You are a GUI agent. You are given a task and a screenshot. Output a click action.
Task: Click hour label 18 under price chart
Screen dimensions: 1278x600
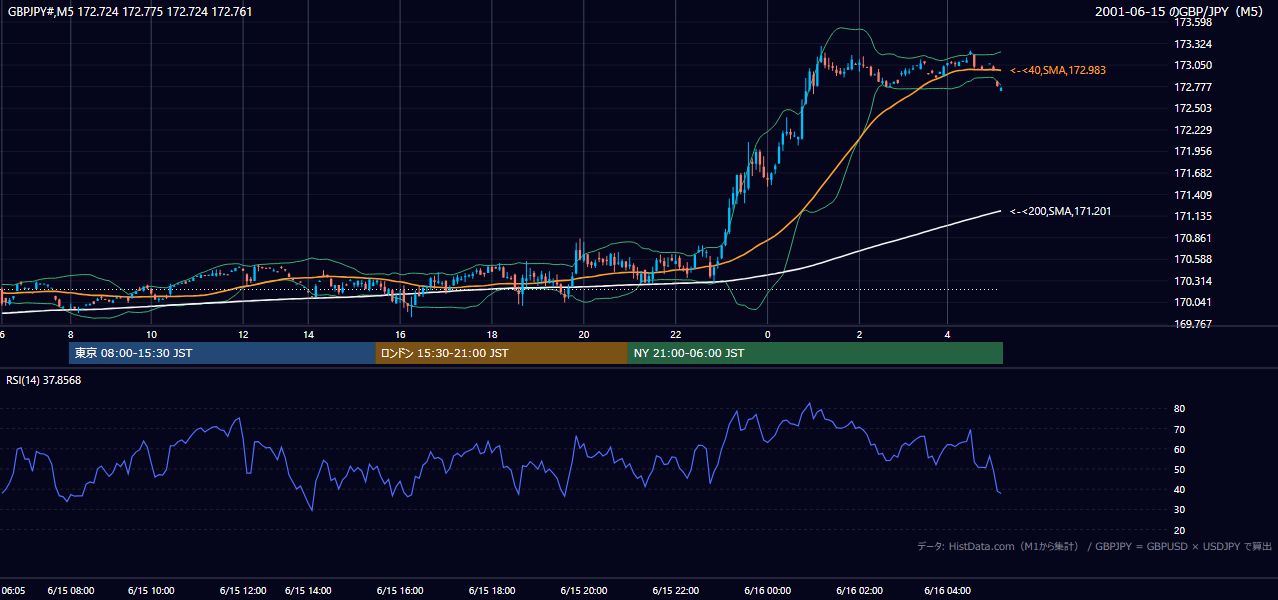tap(492, 334)
